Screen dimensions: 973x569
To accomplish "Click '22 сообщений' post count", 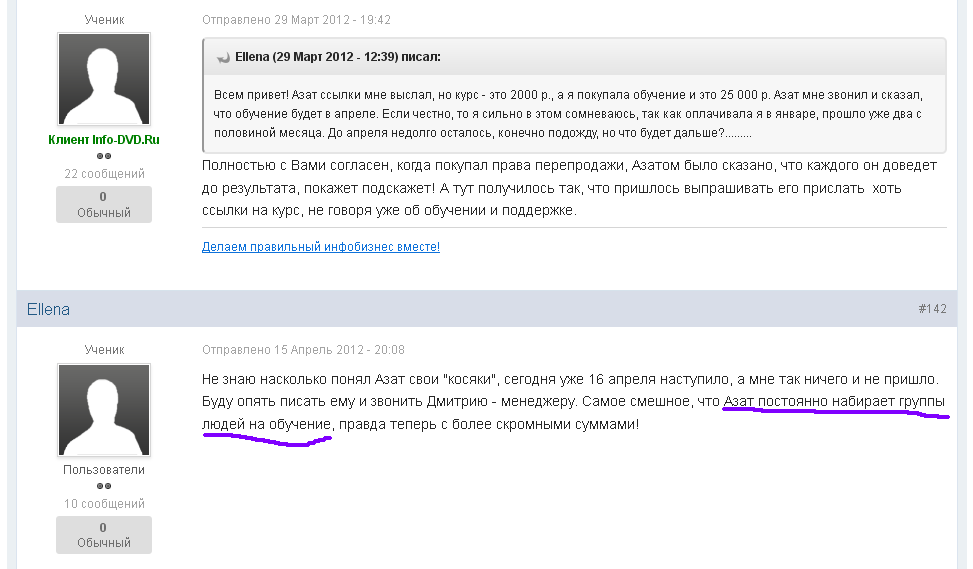I will (104, 174).
